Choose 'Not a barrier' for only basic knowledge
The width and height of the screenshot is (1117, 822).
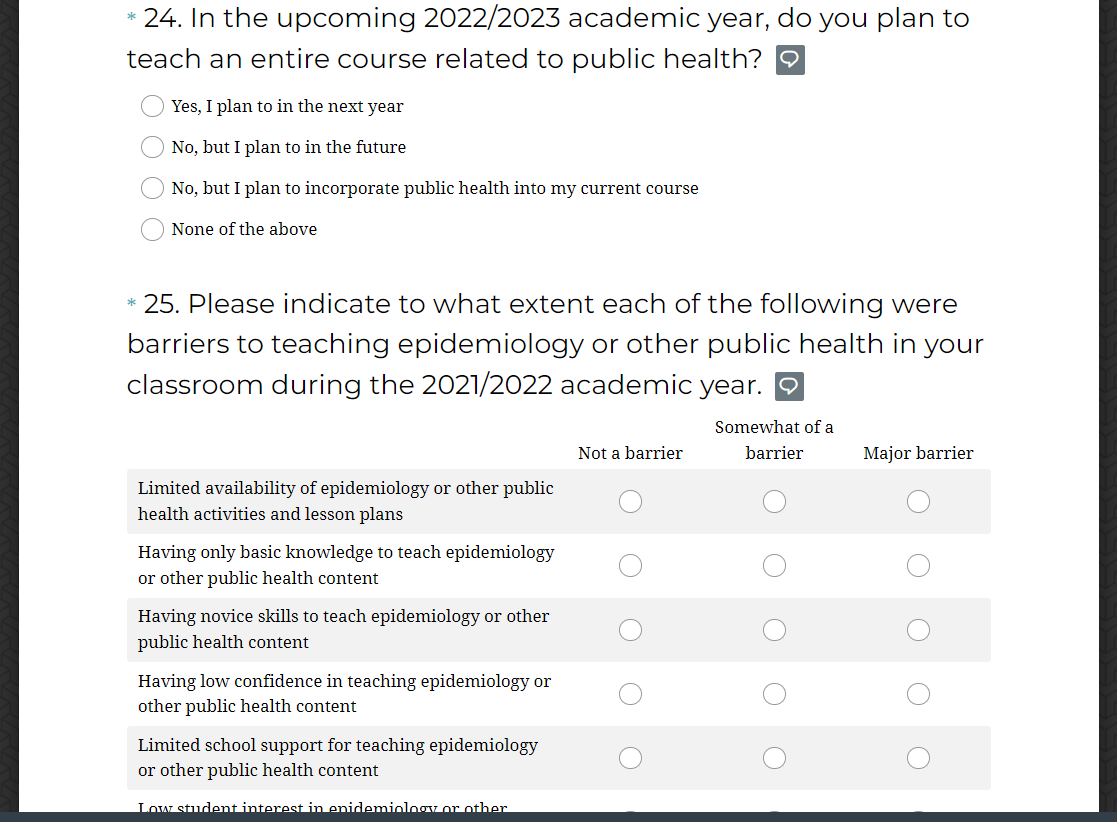(630, 565)
